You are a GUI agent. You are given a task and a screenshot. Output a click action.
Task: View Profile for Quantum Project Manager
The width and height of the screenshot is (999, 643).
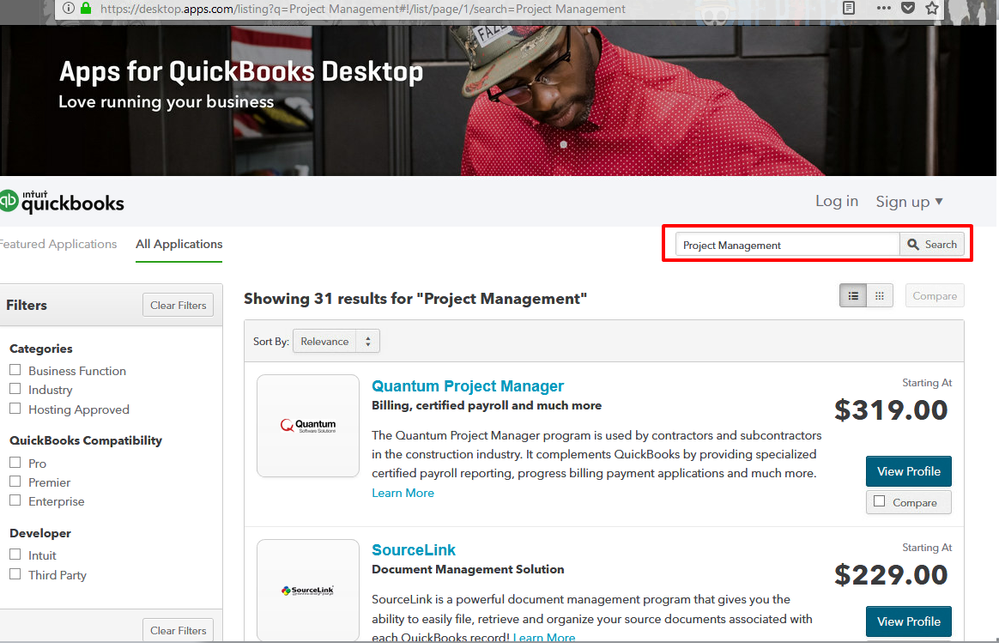(909, 472)
